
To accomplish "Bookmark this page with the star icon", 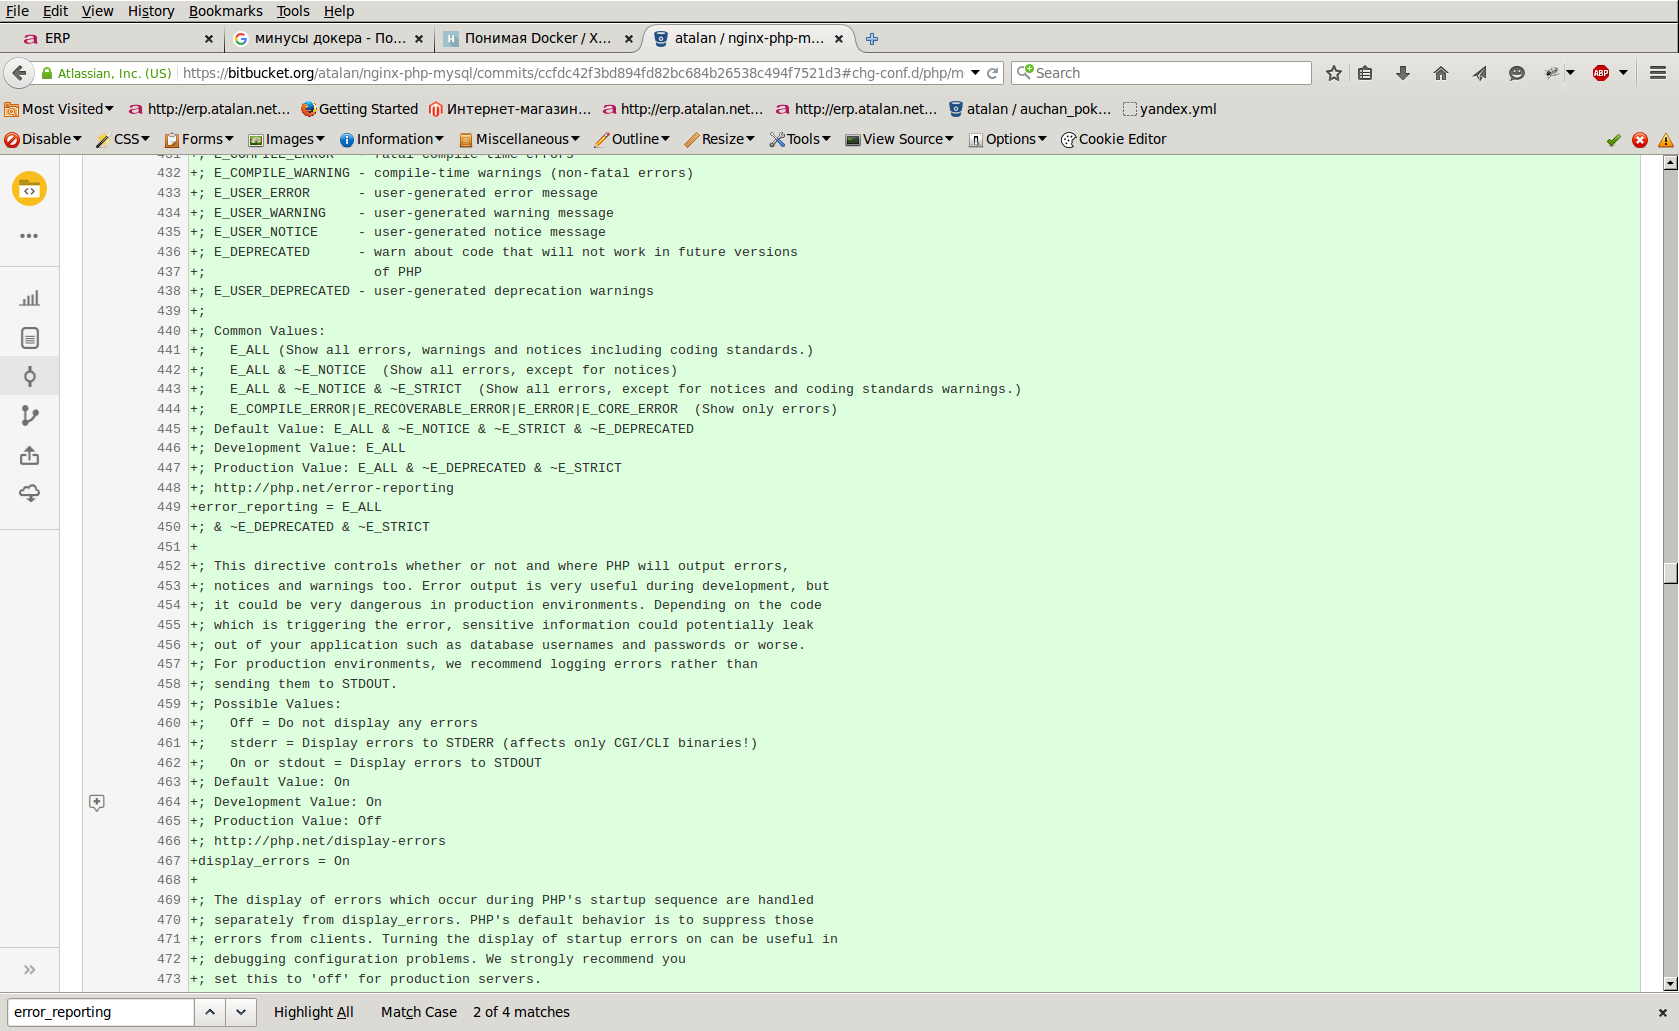I will pos(1334,73).
